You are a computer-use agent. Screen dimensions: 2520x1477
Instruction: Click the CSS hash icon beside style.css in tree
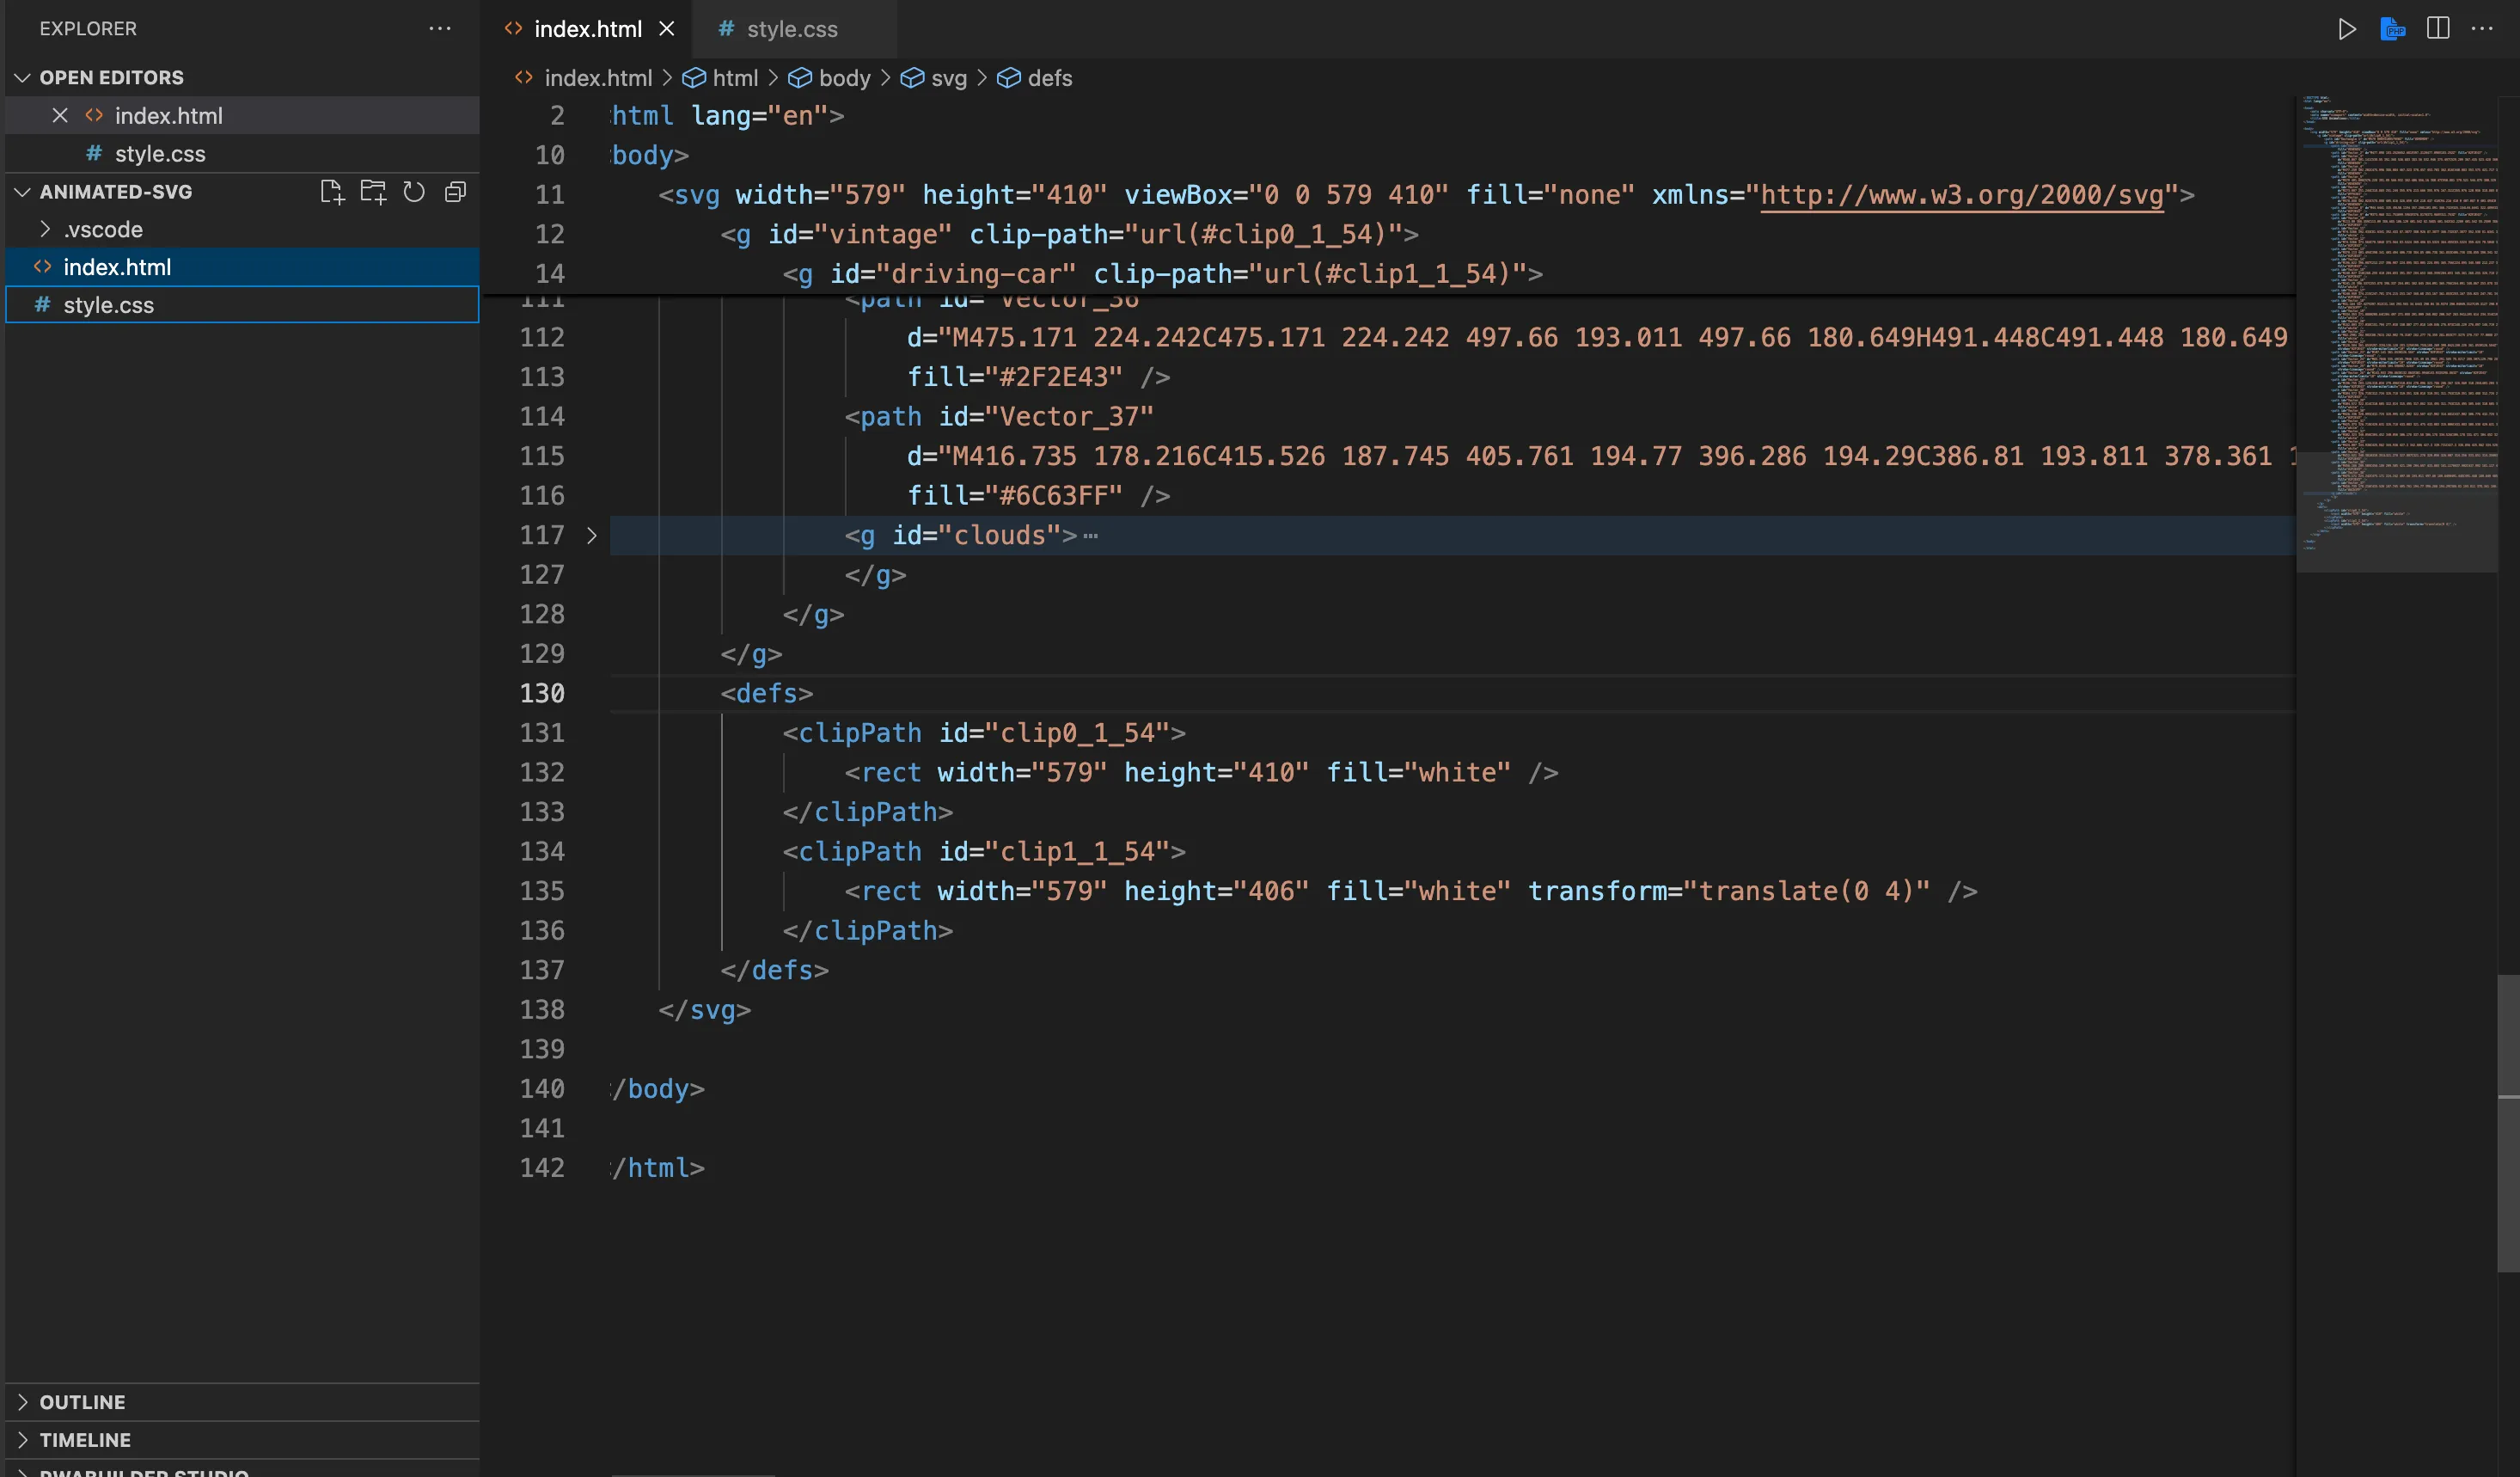tap(42, 305)
